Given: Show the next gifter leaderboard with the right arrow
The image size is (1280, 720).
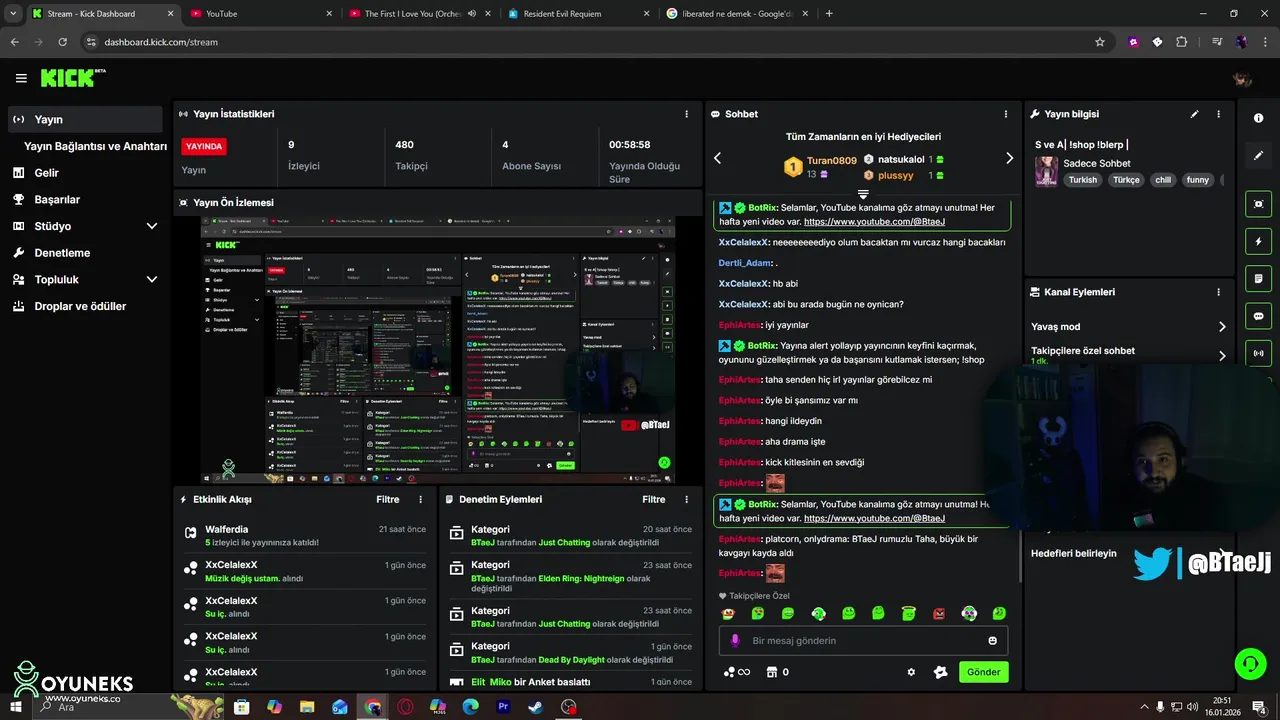Looking at the screenshot, I should click(1009, 158).
